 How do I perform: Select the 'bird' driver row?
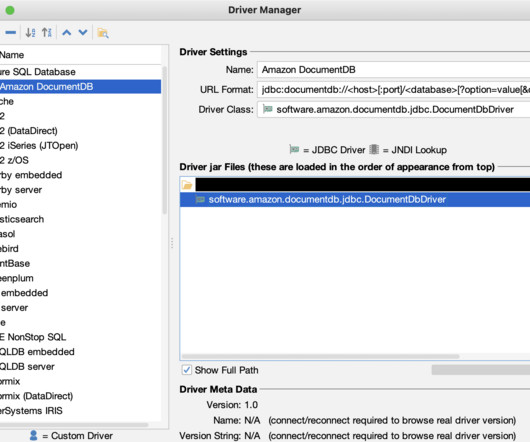[80, 249]
